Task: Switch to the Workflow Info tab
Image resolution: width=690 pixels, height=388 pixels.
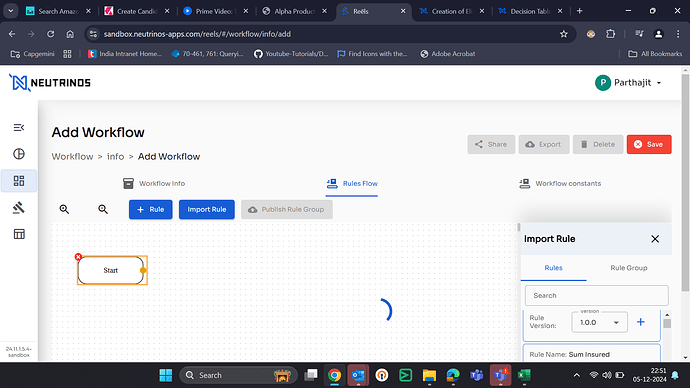Action: click(x=154, y=183)
